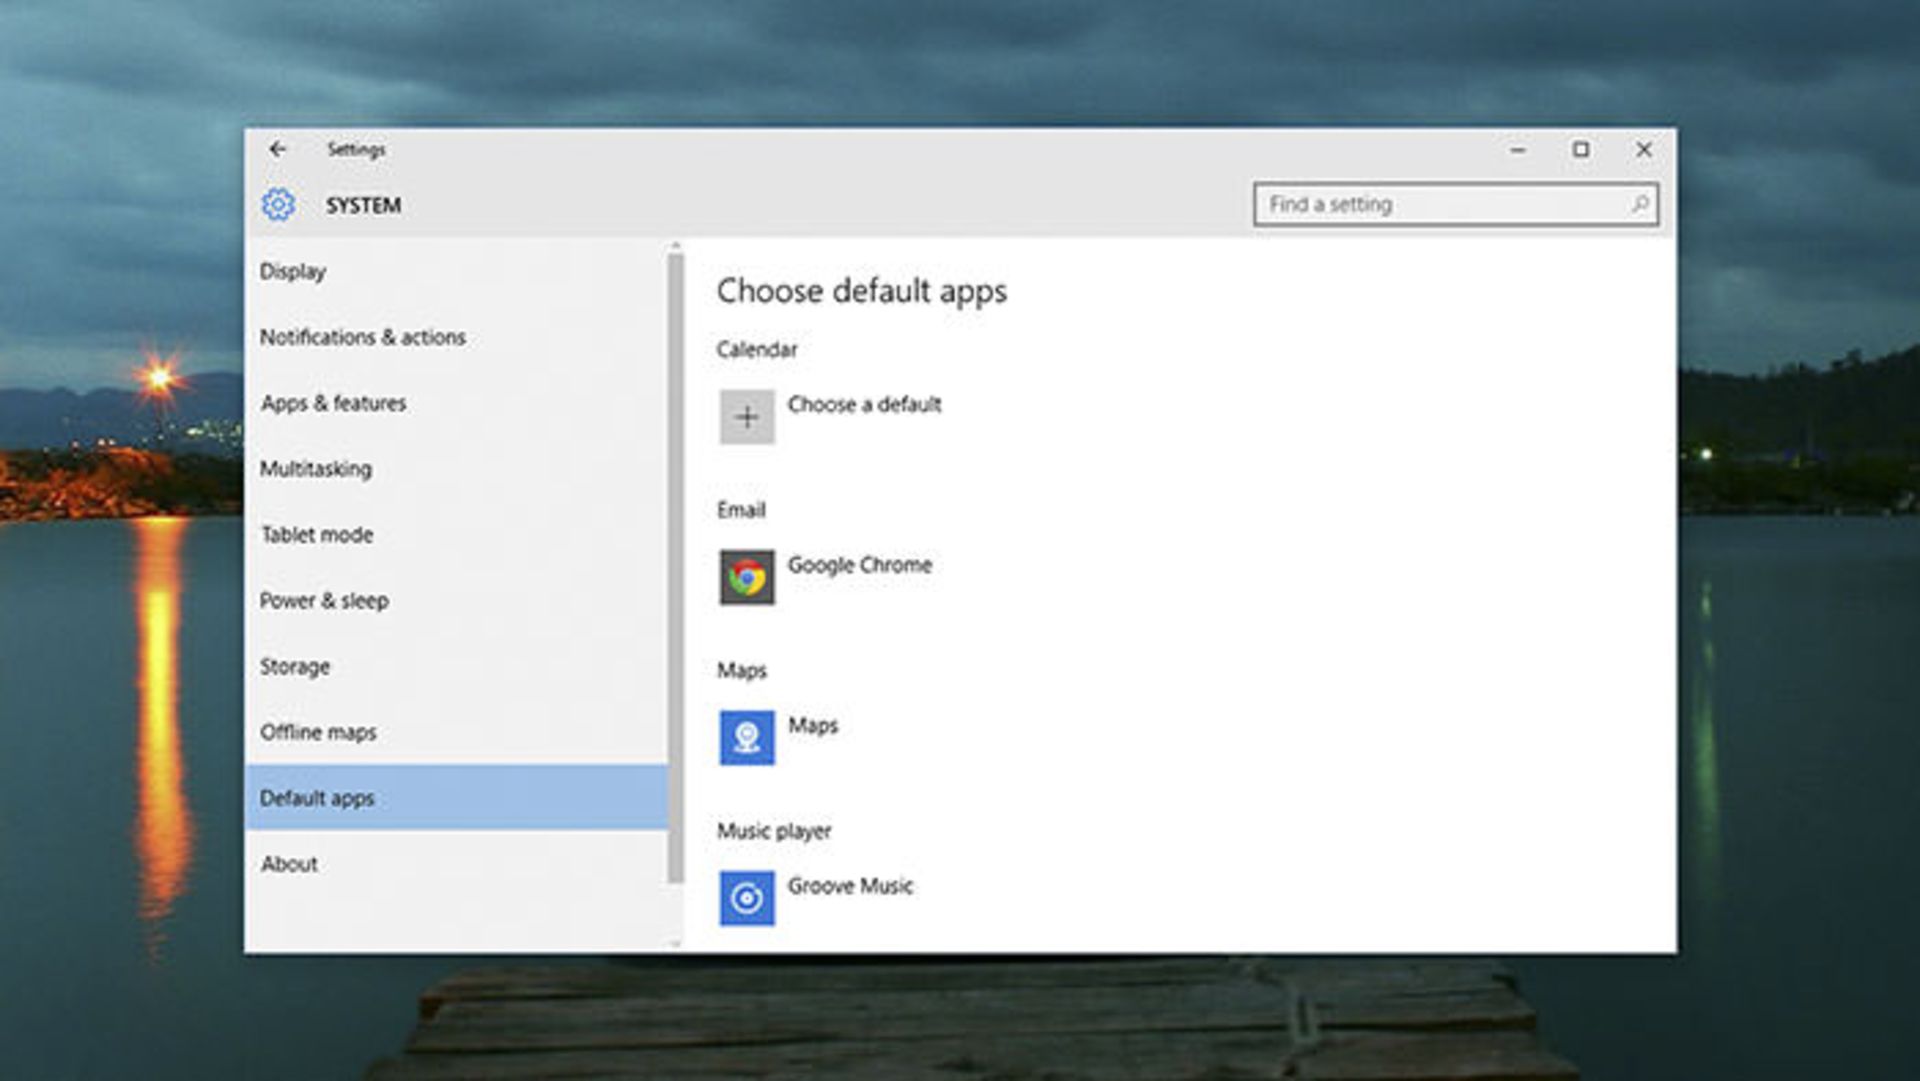Open Storage settings
Image resolution: width=1920 pixels, height=1081 pixels.
(456, 666)
